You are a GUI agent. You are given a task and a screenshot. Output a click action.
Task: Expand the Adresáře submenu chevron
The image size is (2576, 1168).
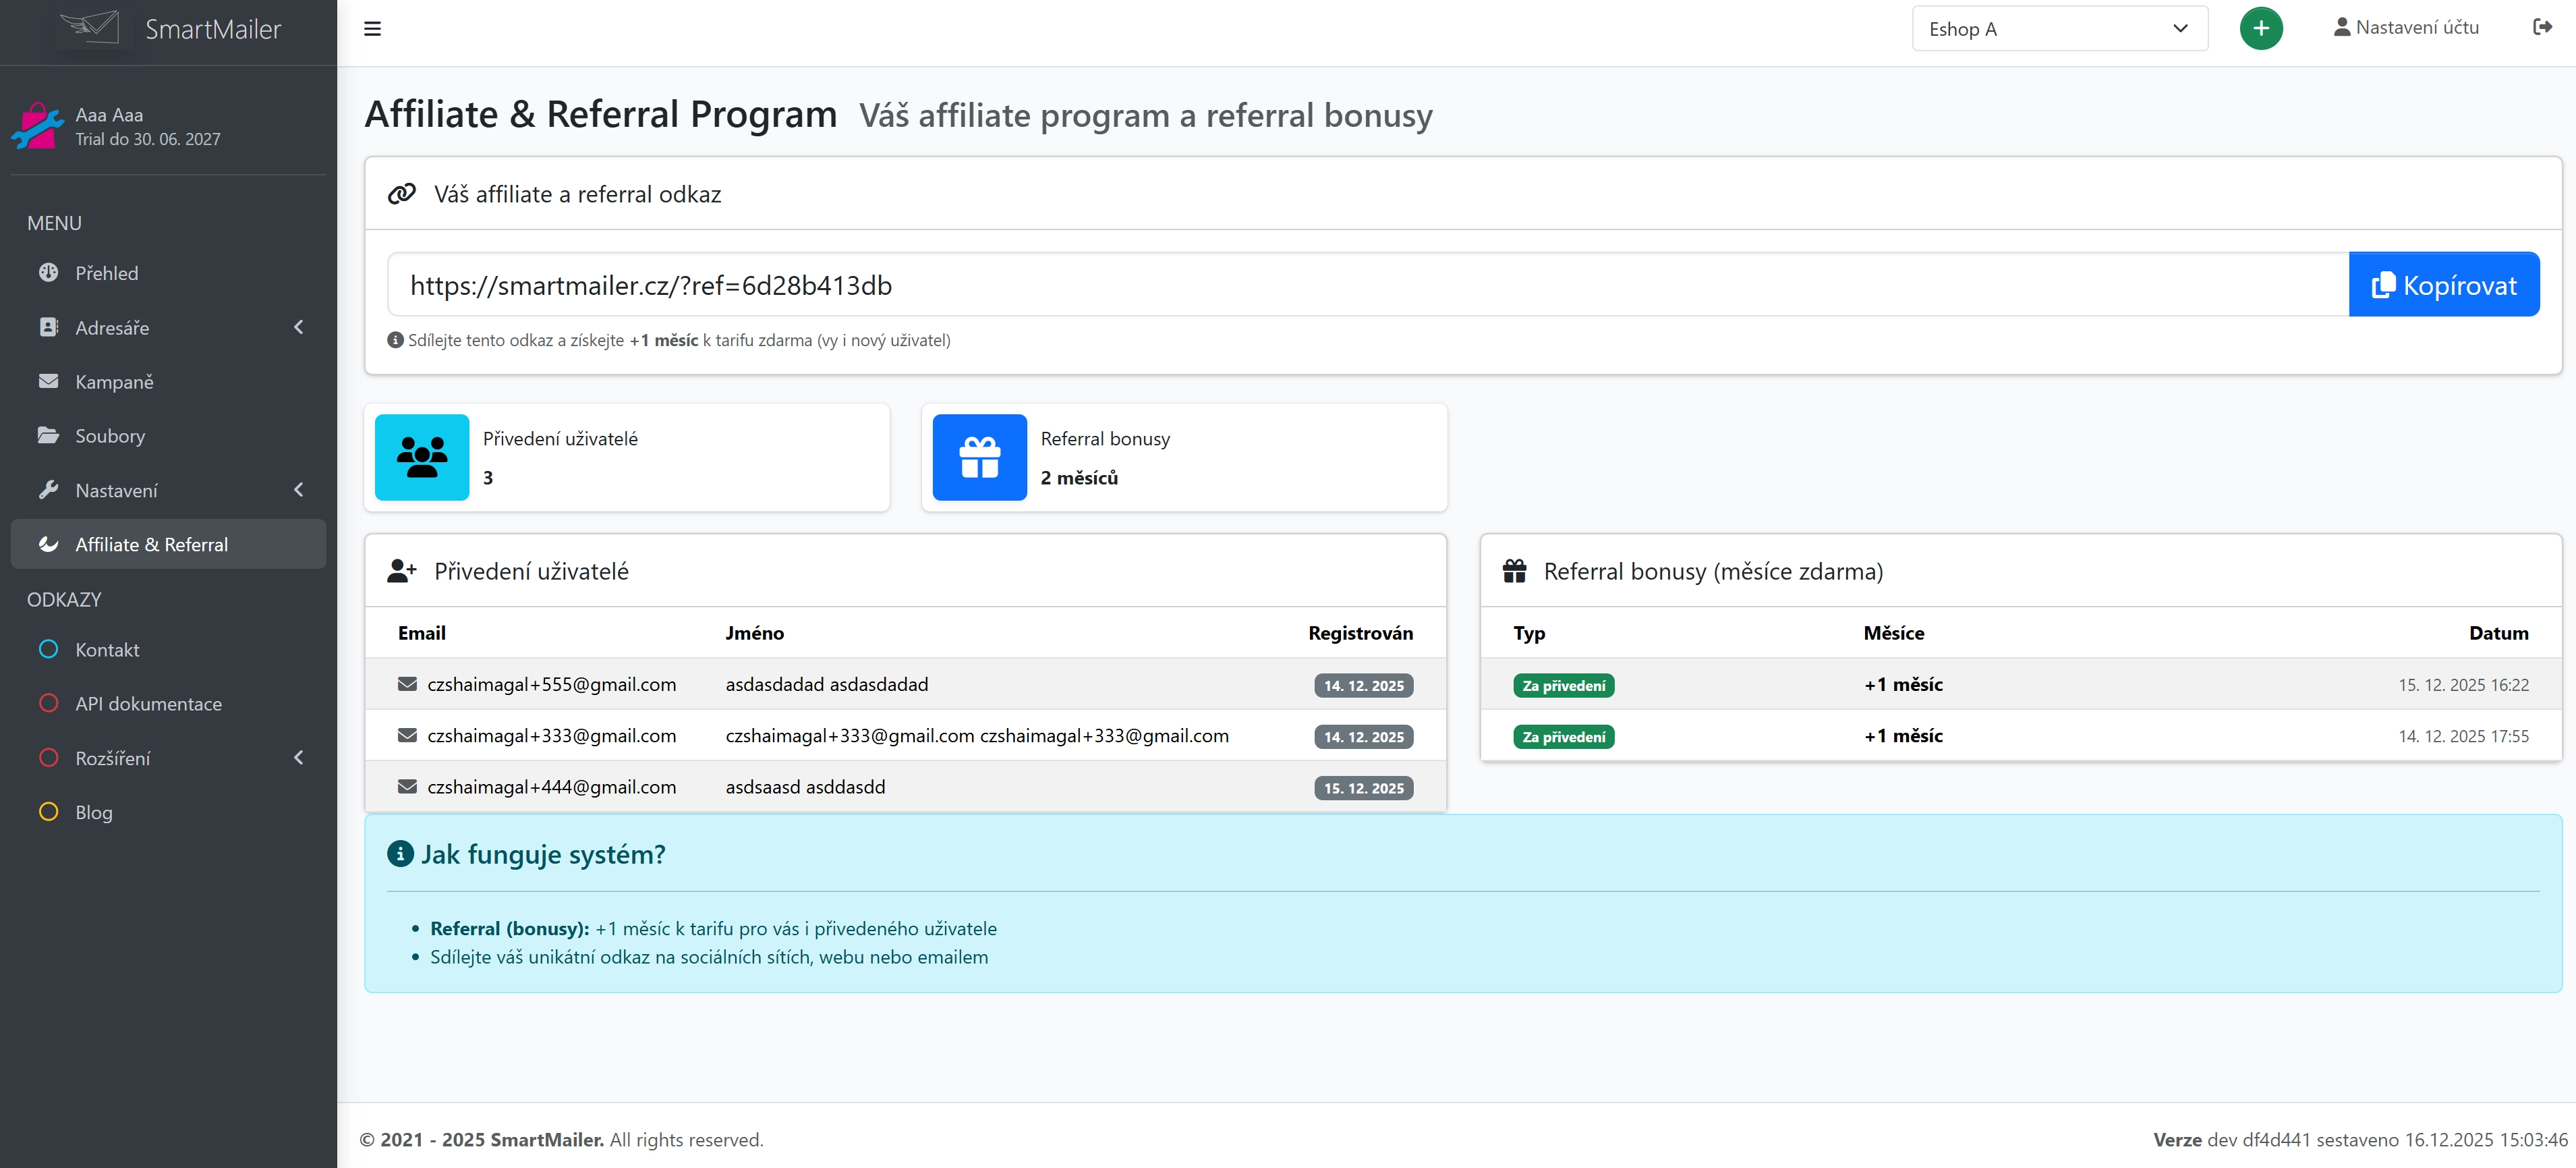click(x=298, y=327)
